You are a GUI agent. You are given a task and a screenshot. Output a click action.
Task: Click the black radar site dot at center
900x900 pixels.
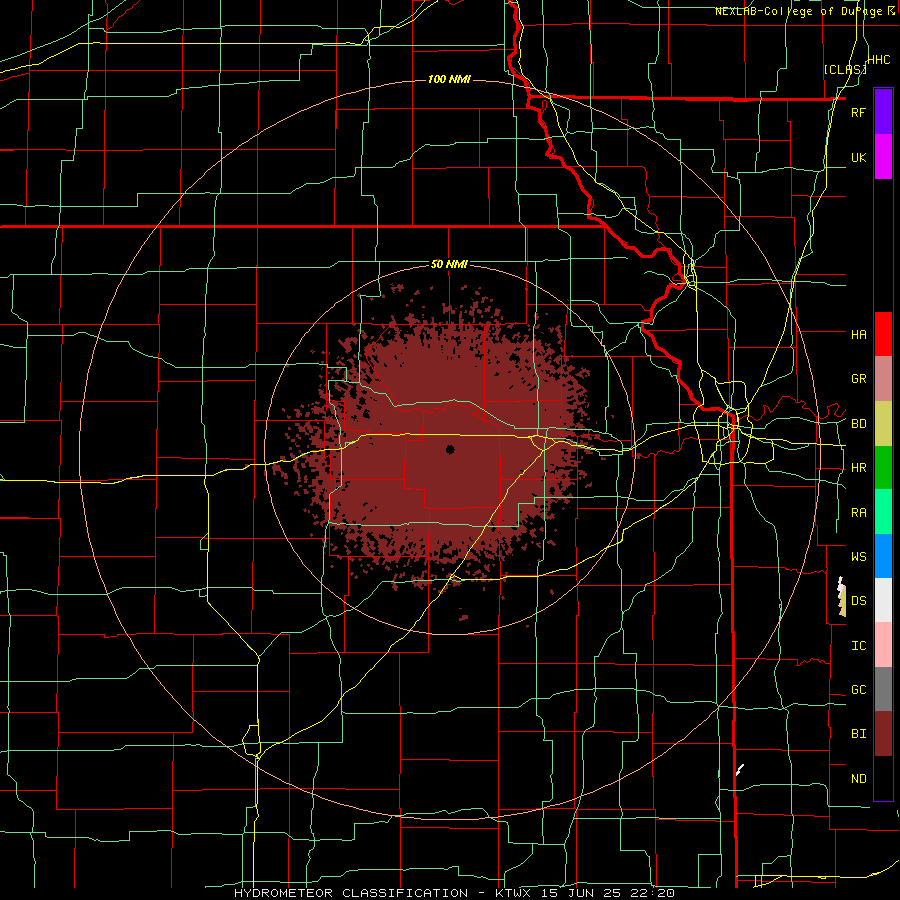point(450,449)
